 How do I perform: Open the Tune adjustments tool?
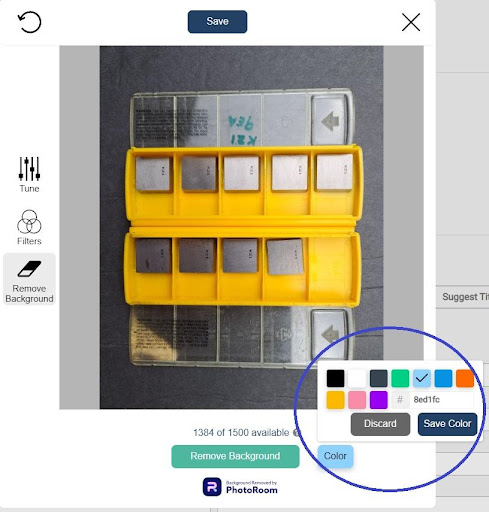tap(29, 175)
